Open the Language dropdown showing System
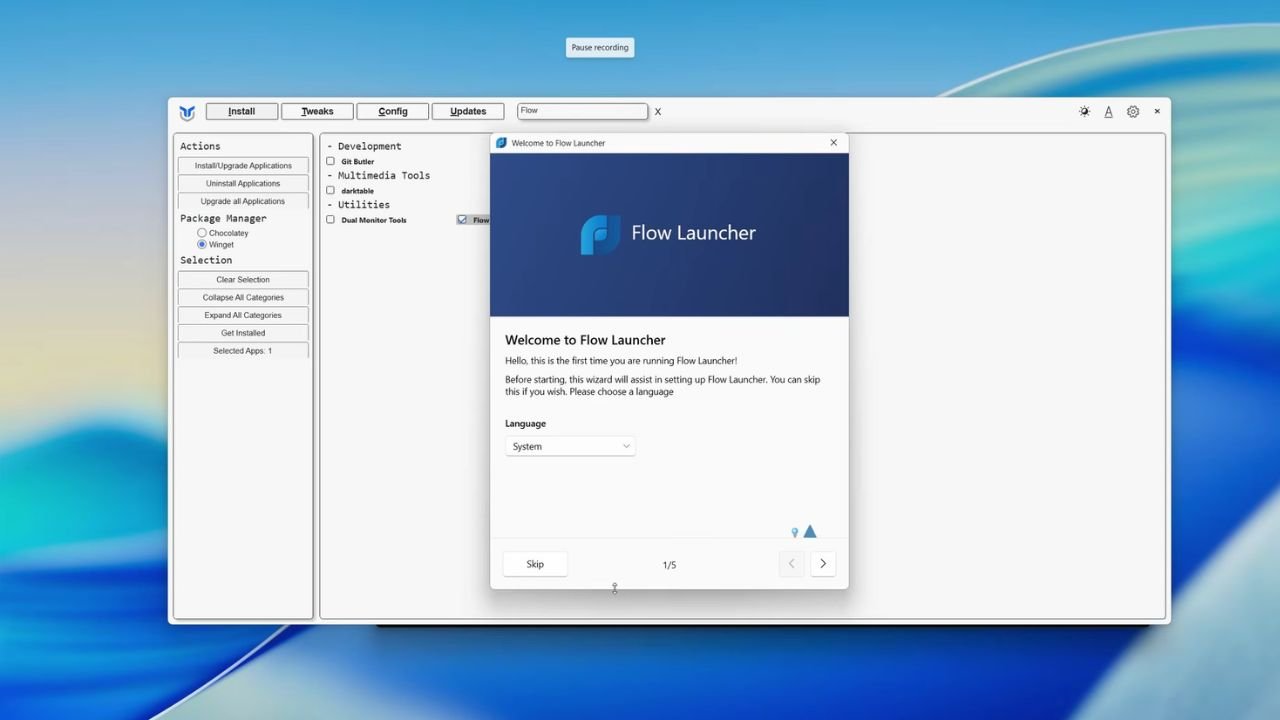Viewport: 1280px width, 720px height. 570,446
